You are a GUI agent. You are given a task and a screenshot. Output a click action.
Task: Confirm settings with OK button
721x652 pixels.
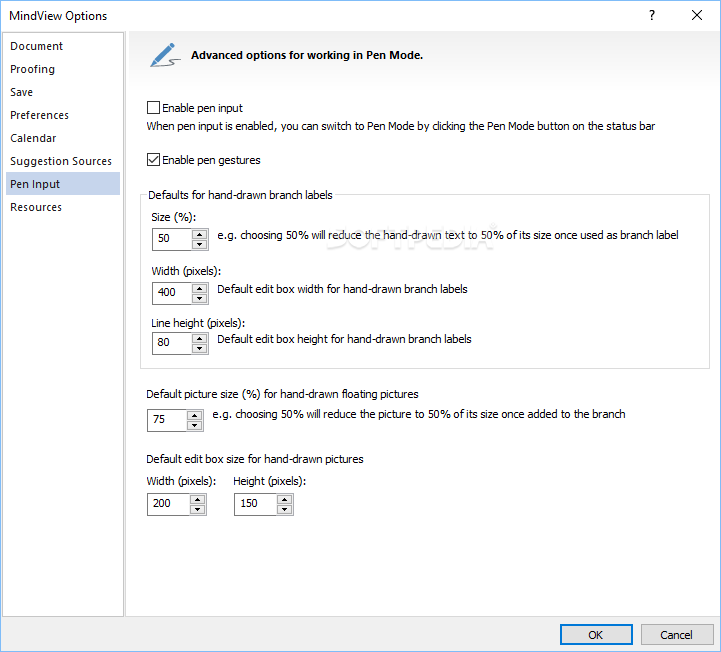596,635
